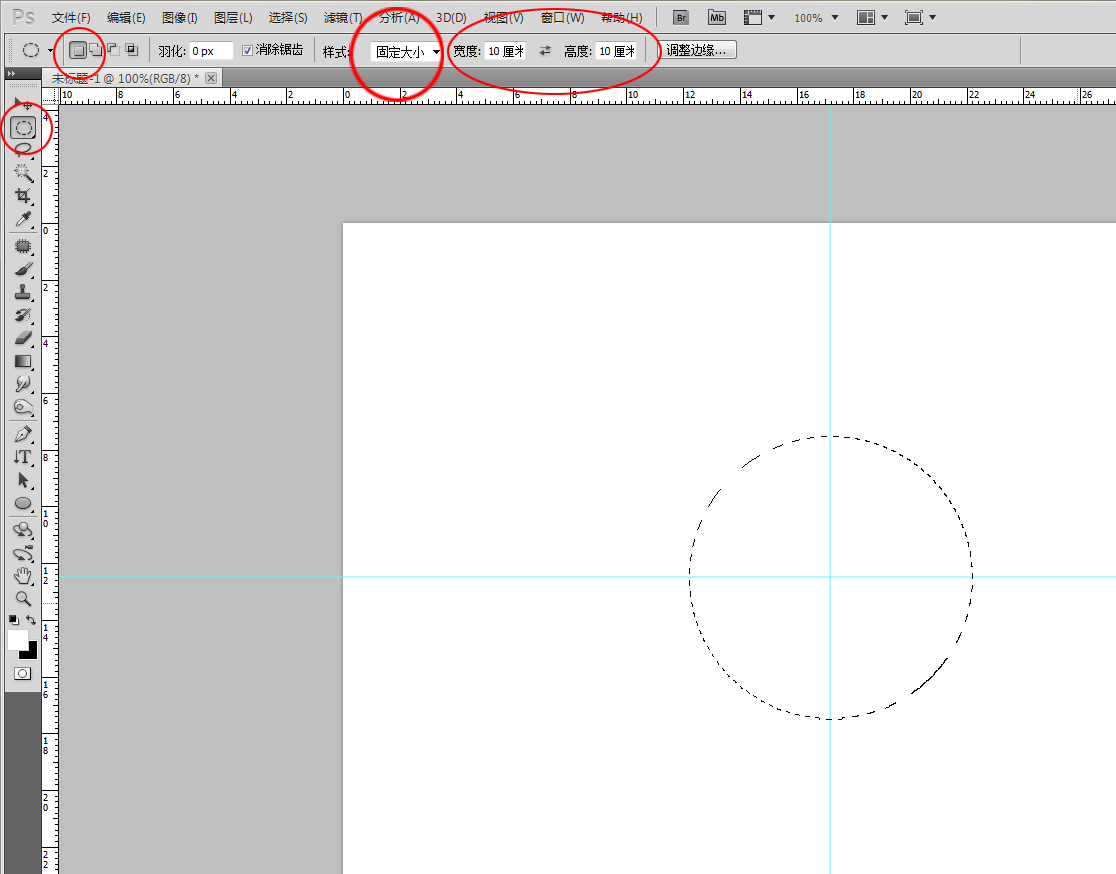Swap width and height values
The height and width of the screenshot is (874, 1116).
[545, 51]
